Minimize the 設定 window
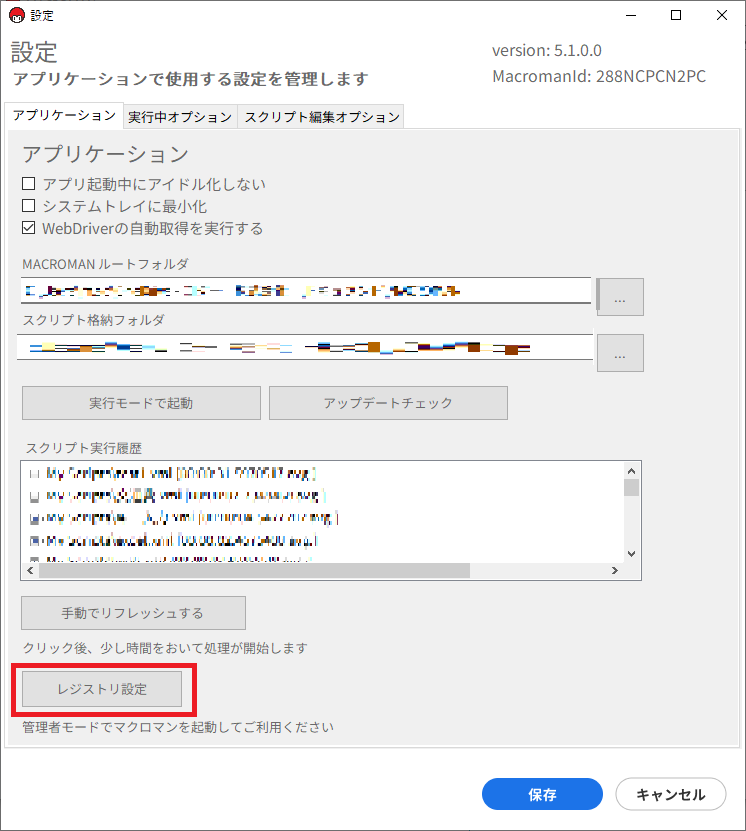Viewport: 746px width, 831px height. point(631,15)
